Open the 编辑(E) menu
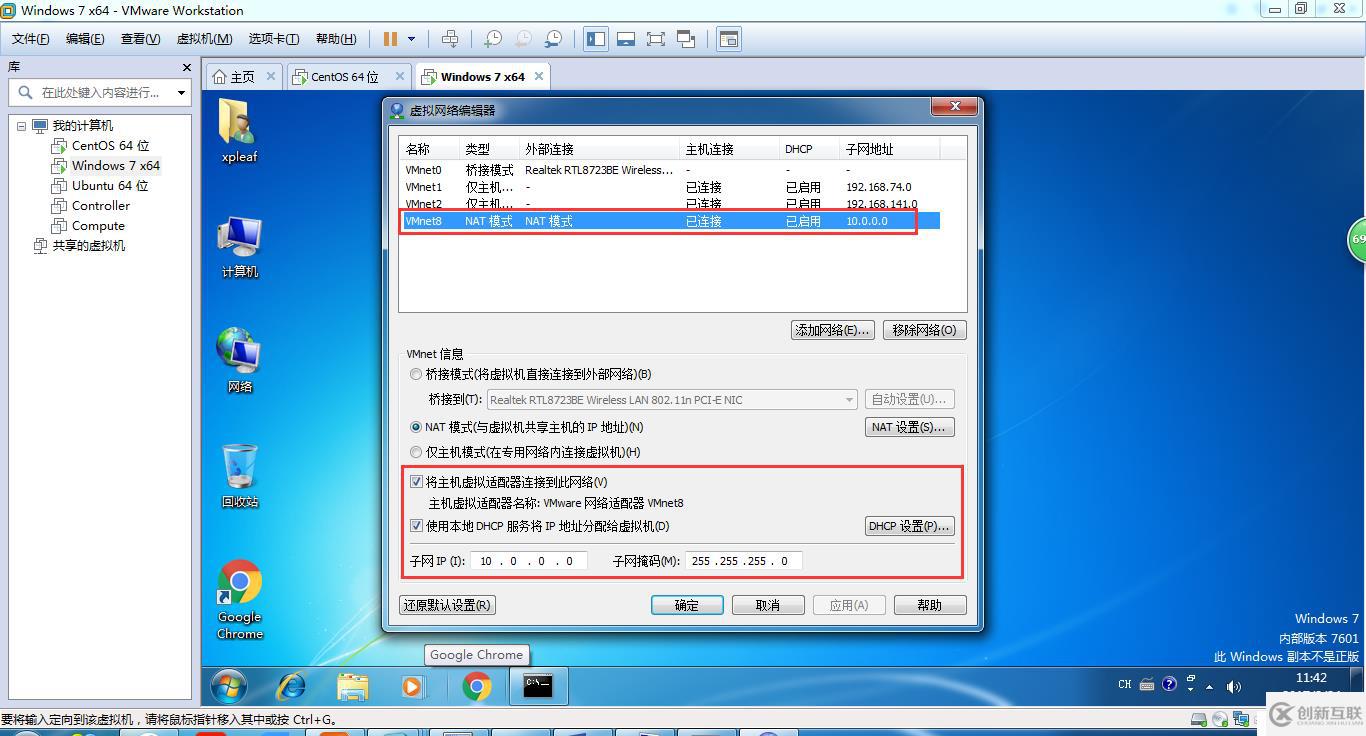This screenshot has height=736, width=1366. click(85, 39)
